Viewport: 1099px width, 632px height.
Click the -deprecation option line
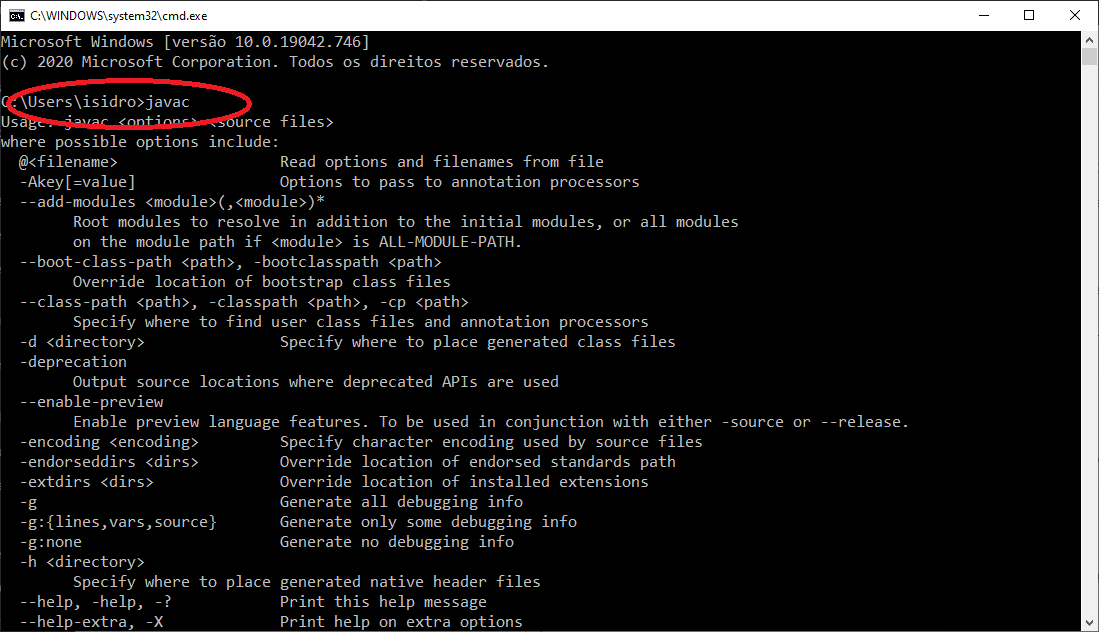[73, 362]
